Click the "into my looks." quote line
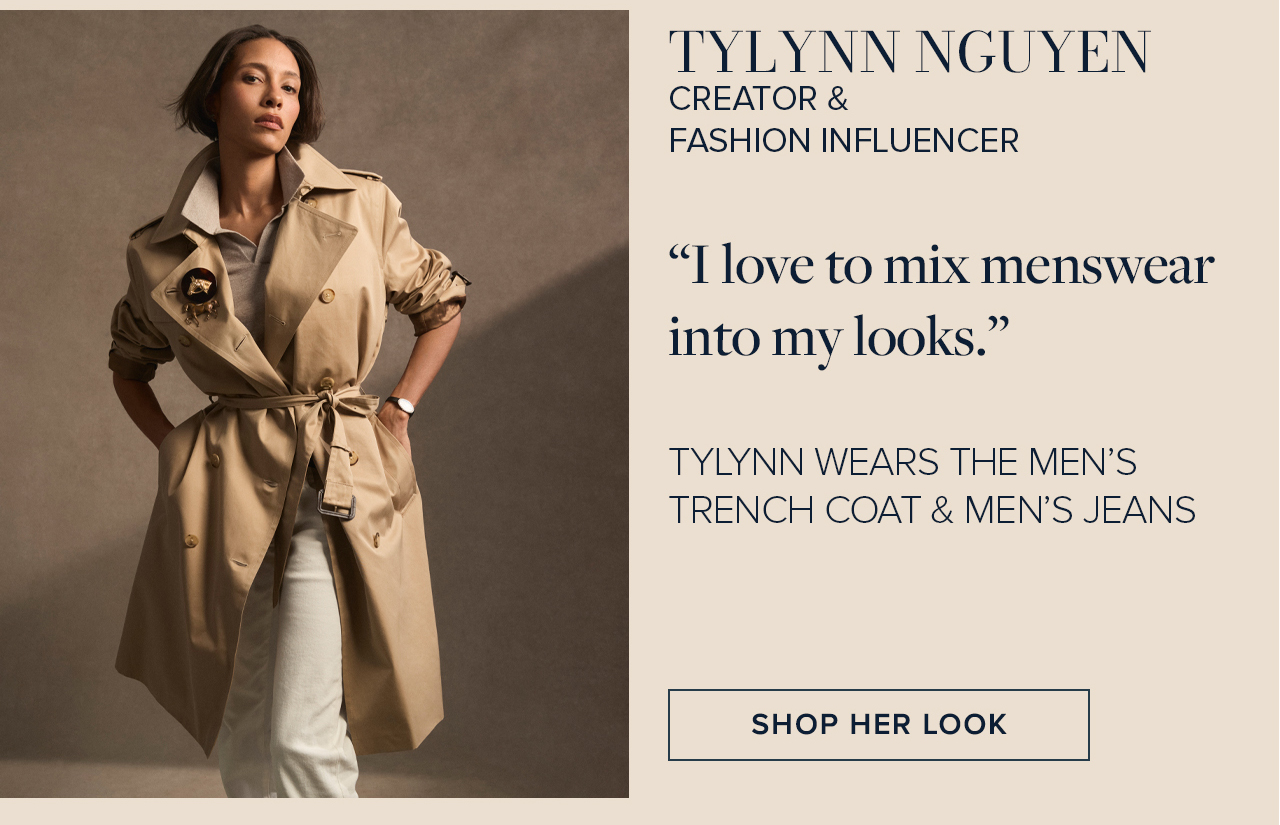The height and width of the screenshot is (825, 1280). pyautogui.click(x=839, y=337)
